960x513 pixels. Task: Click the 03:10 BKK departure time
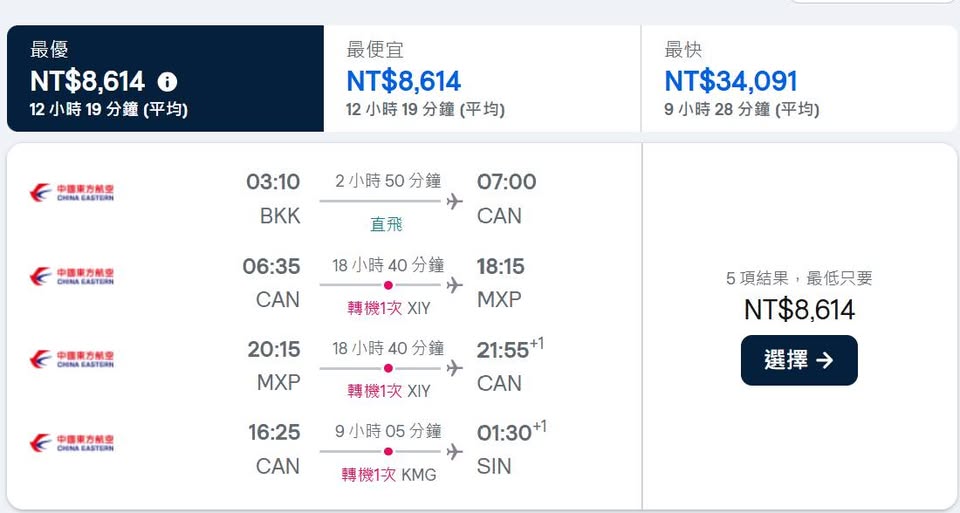coord(273,182)
